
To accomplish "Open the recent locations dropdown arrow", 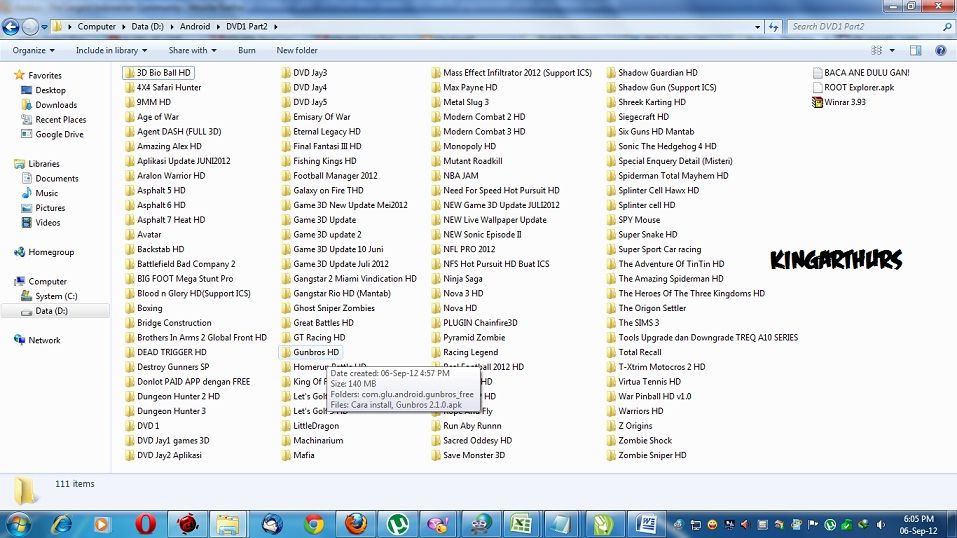I will [x=44, y=27].
